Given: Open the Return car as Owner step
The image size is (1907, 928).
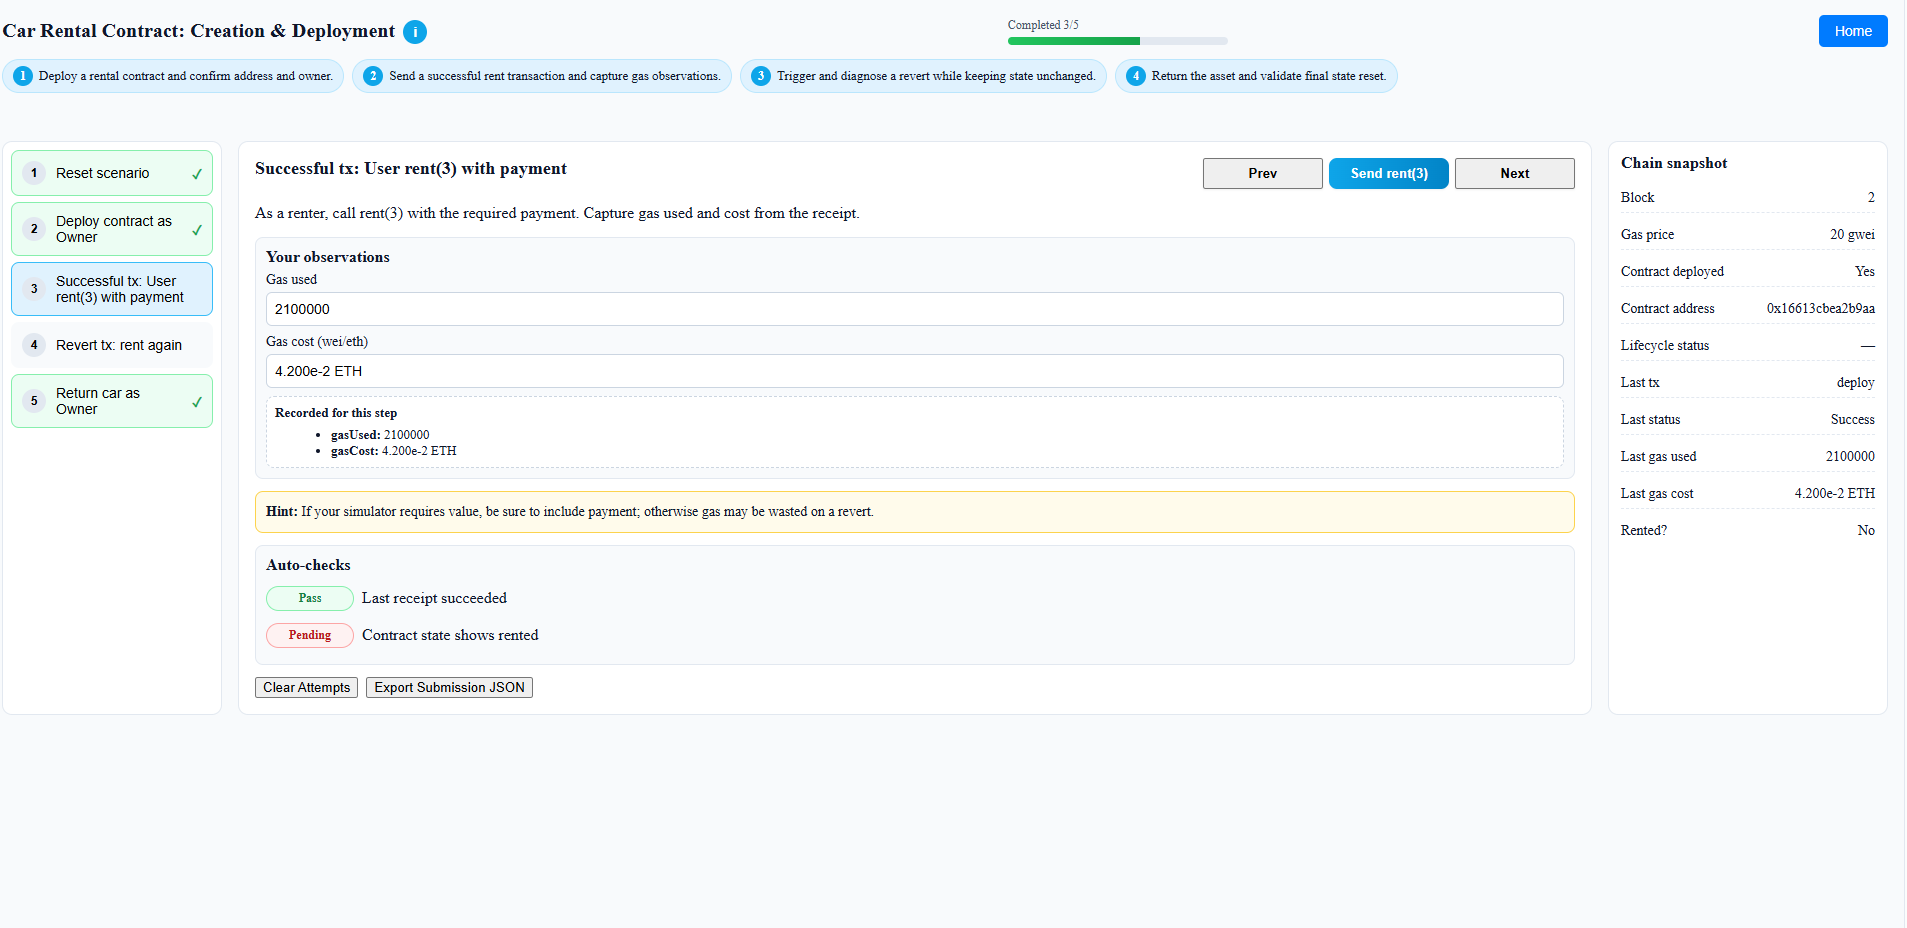Looking at the screenshot, I should (112, 401).
